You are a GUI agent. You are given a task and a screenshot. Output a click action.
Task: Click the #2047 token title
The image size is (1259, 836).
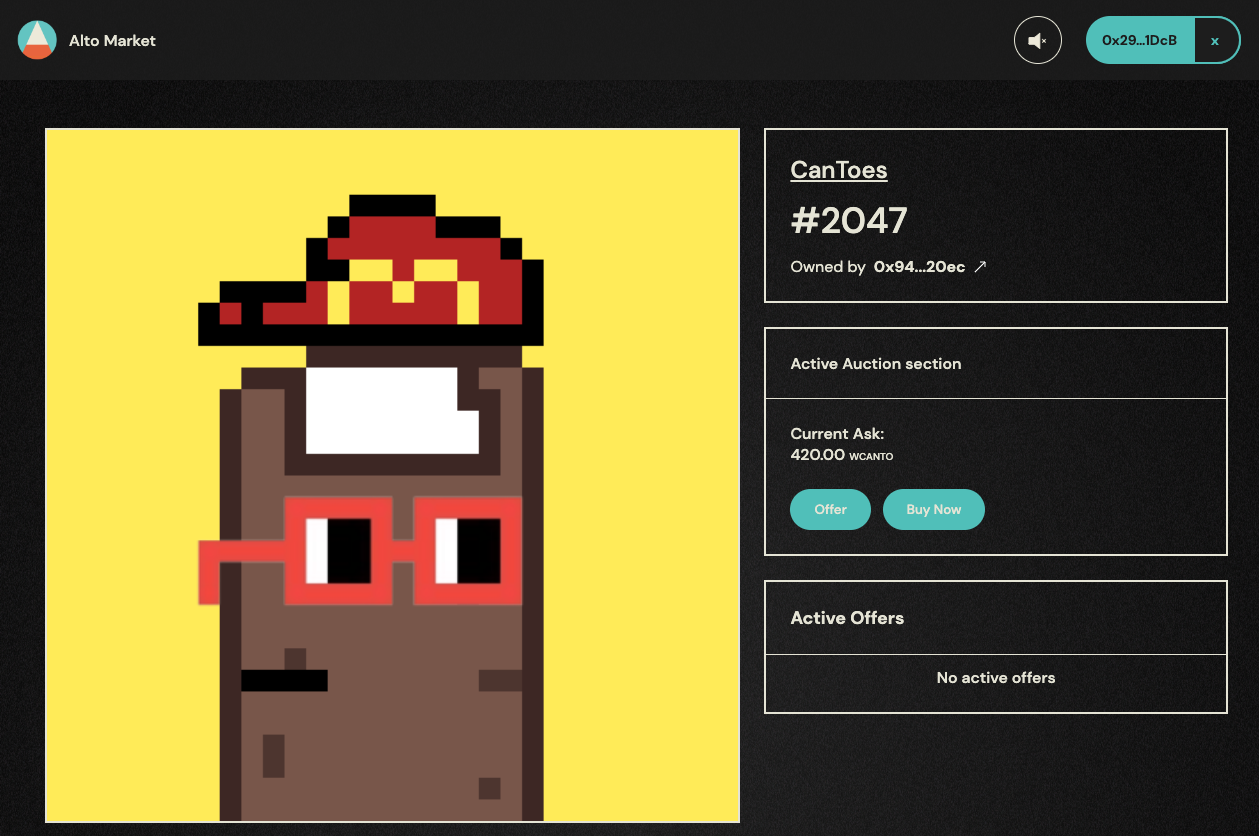848,220
